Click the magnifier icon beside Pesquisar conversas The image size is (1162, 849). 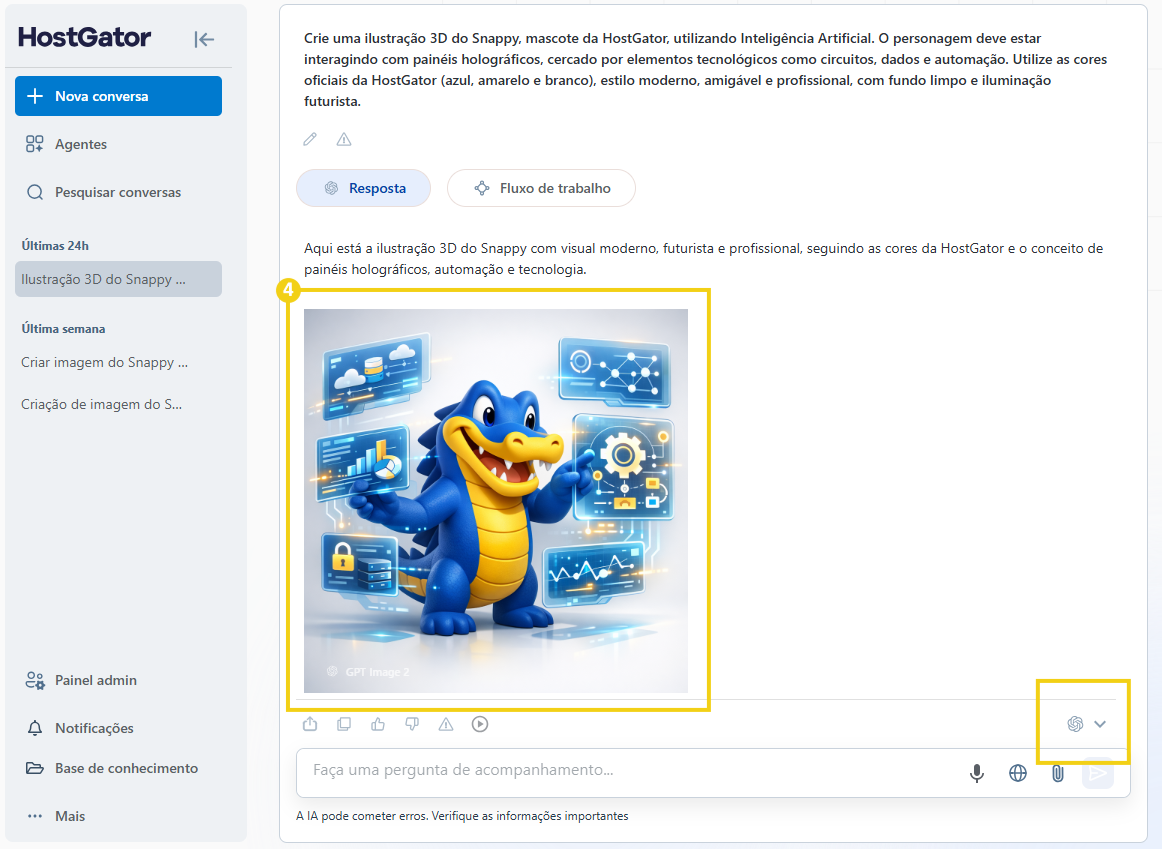pyautogui.click(x=35, y=193)
